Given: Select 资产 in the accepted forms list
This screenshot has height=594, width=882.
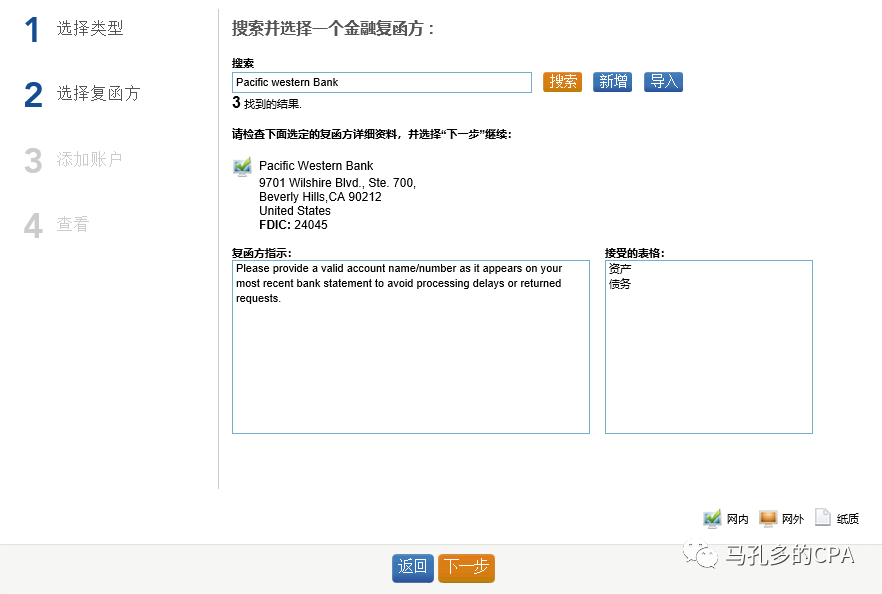Looking at the screenshot, I should [x=620, y=269].
